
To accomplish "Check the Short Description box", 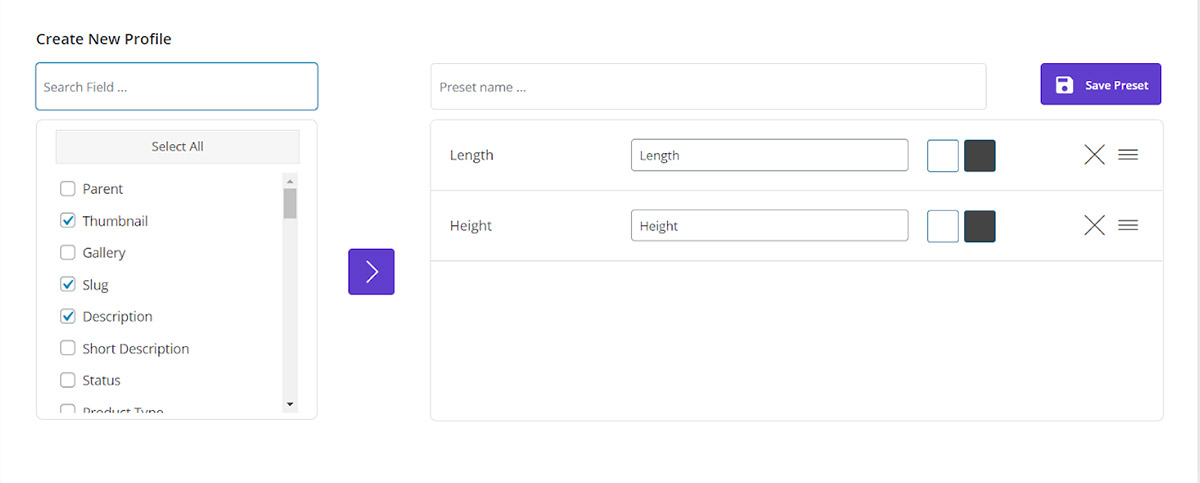I will (x=68, y=349).
